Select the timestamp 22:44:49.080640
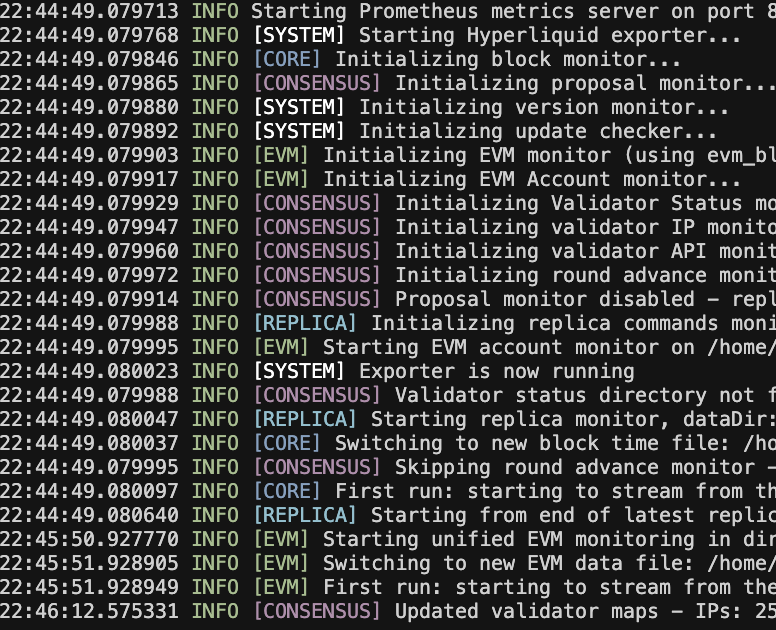Viewport: 776px width, 630px height. pyautogui.click(x=89, y=516)
